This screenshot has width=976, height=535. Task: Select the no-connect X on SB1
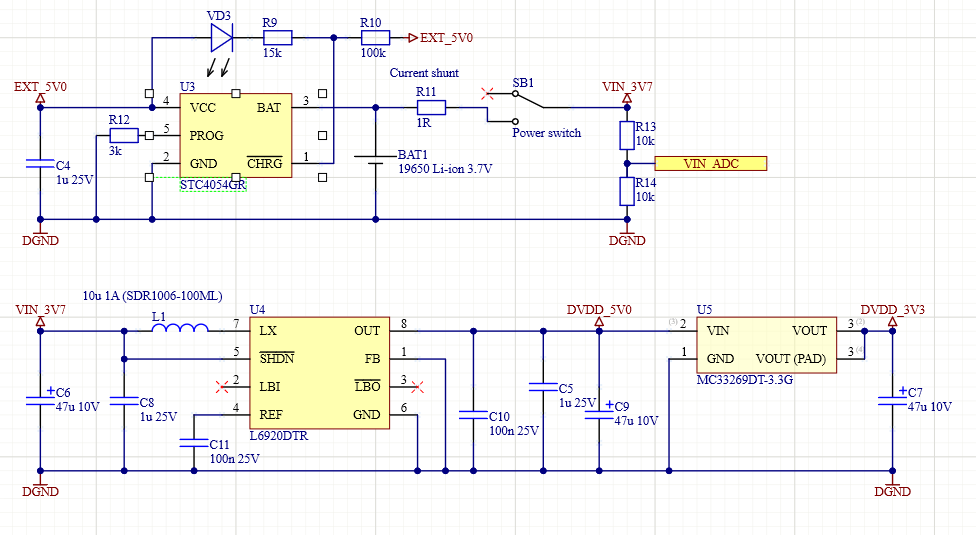pos(488,94)
